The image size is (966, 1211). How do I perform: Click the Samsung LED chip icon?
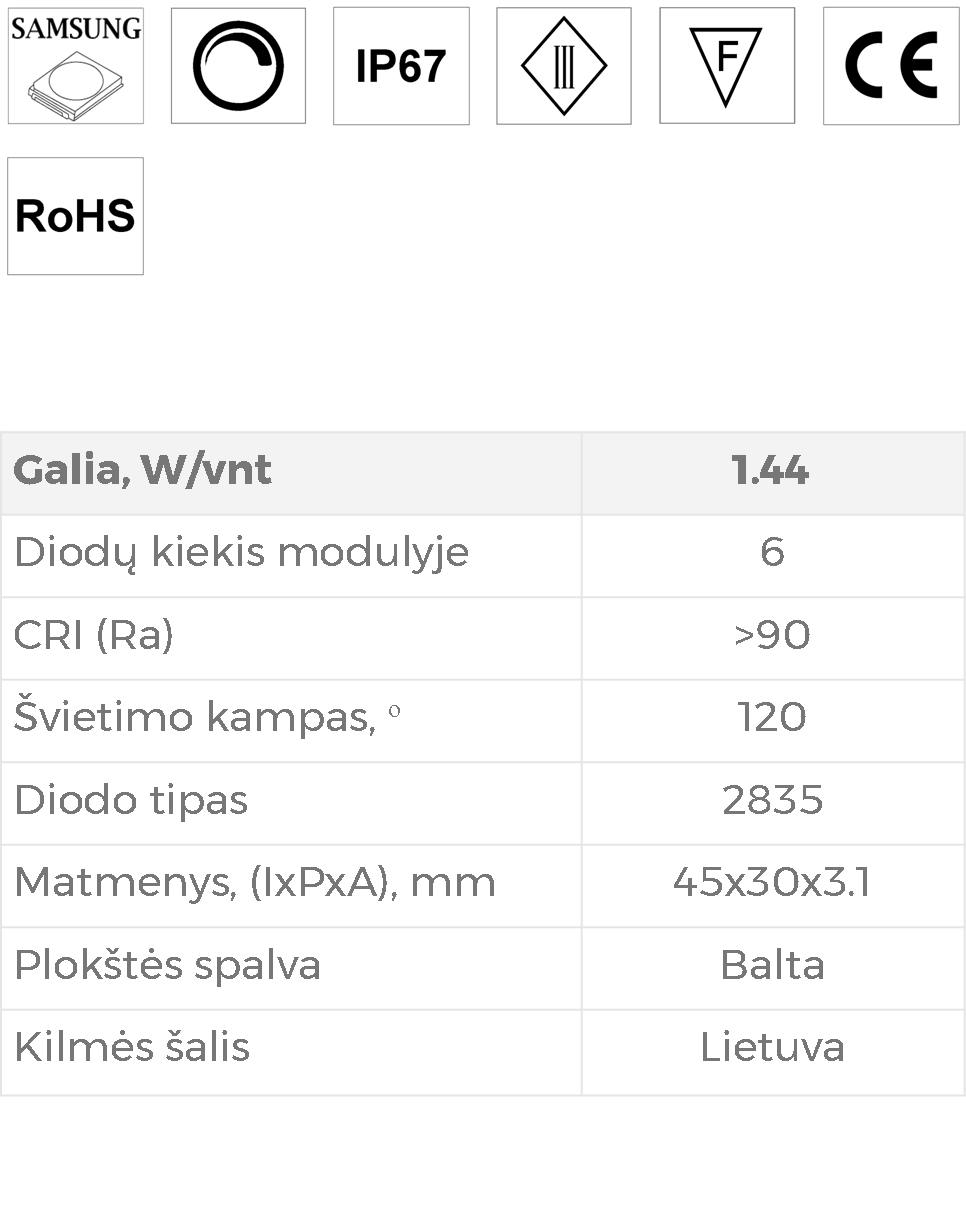(75, 66)
